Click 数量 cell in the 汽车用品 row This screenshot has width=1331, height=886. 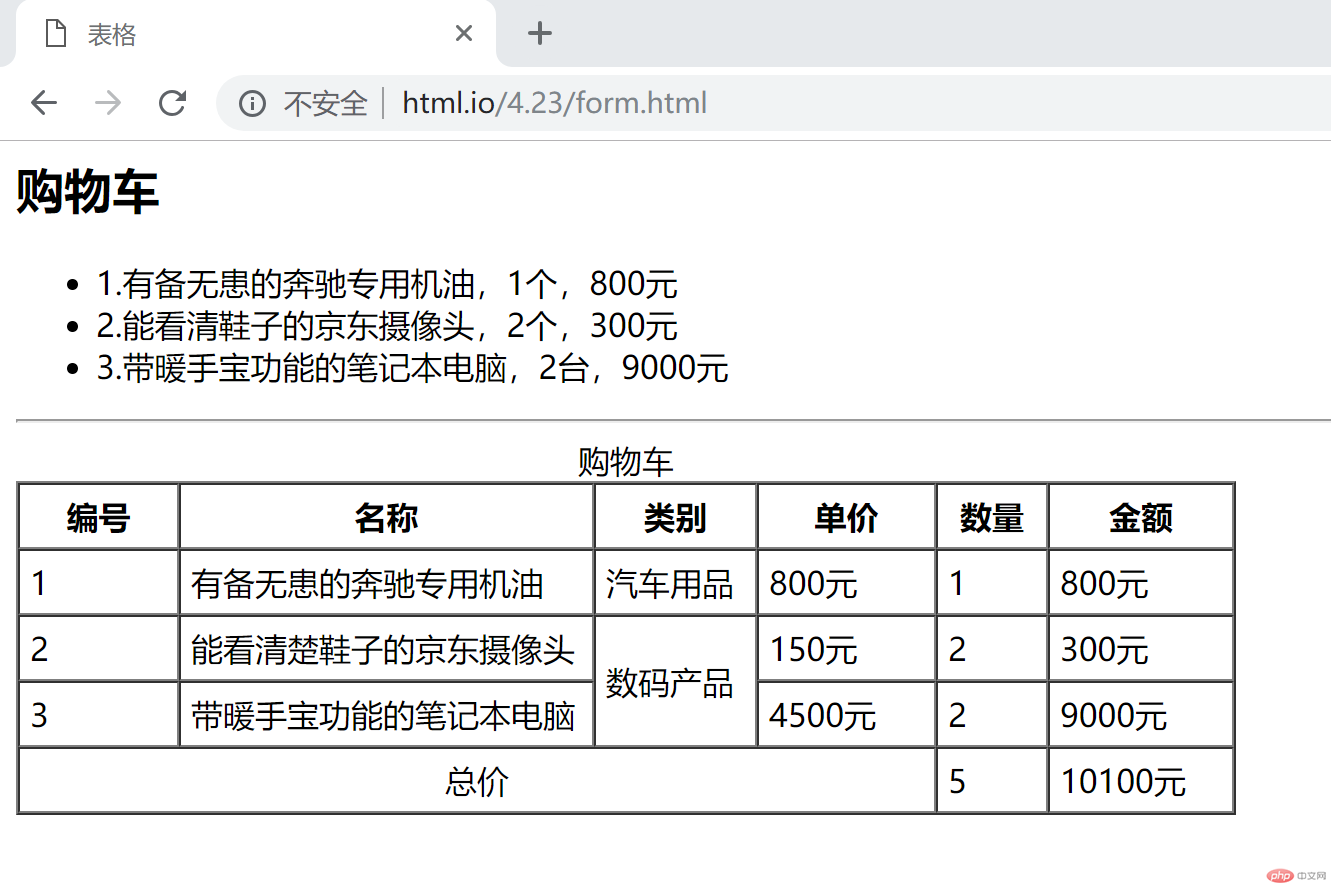(992, 584)
